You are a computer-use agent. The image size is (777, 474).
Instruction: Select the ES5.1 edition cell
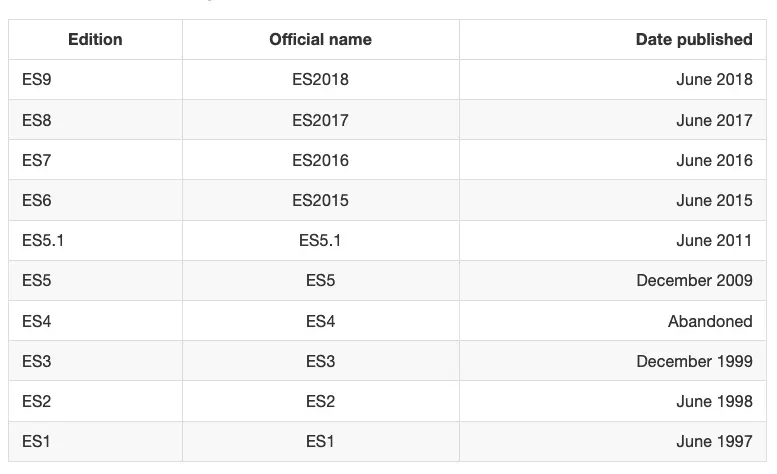click(42, 241)
